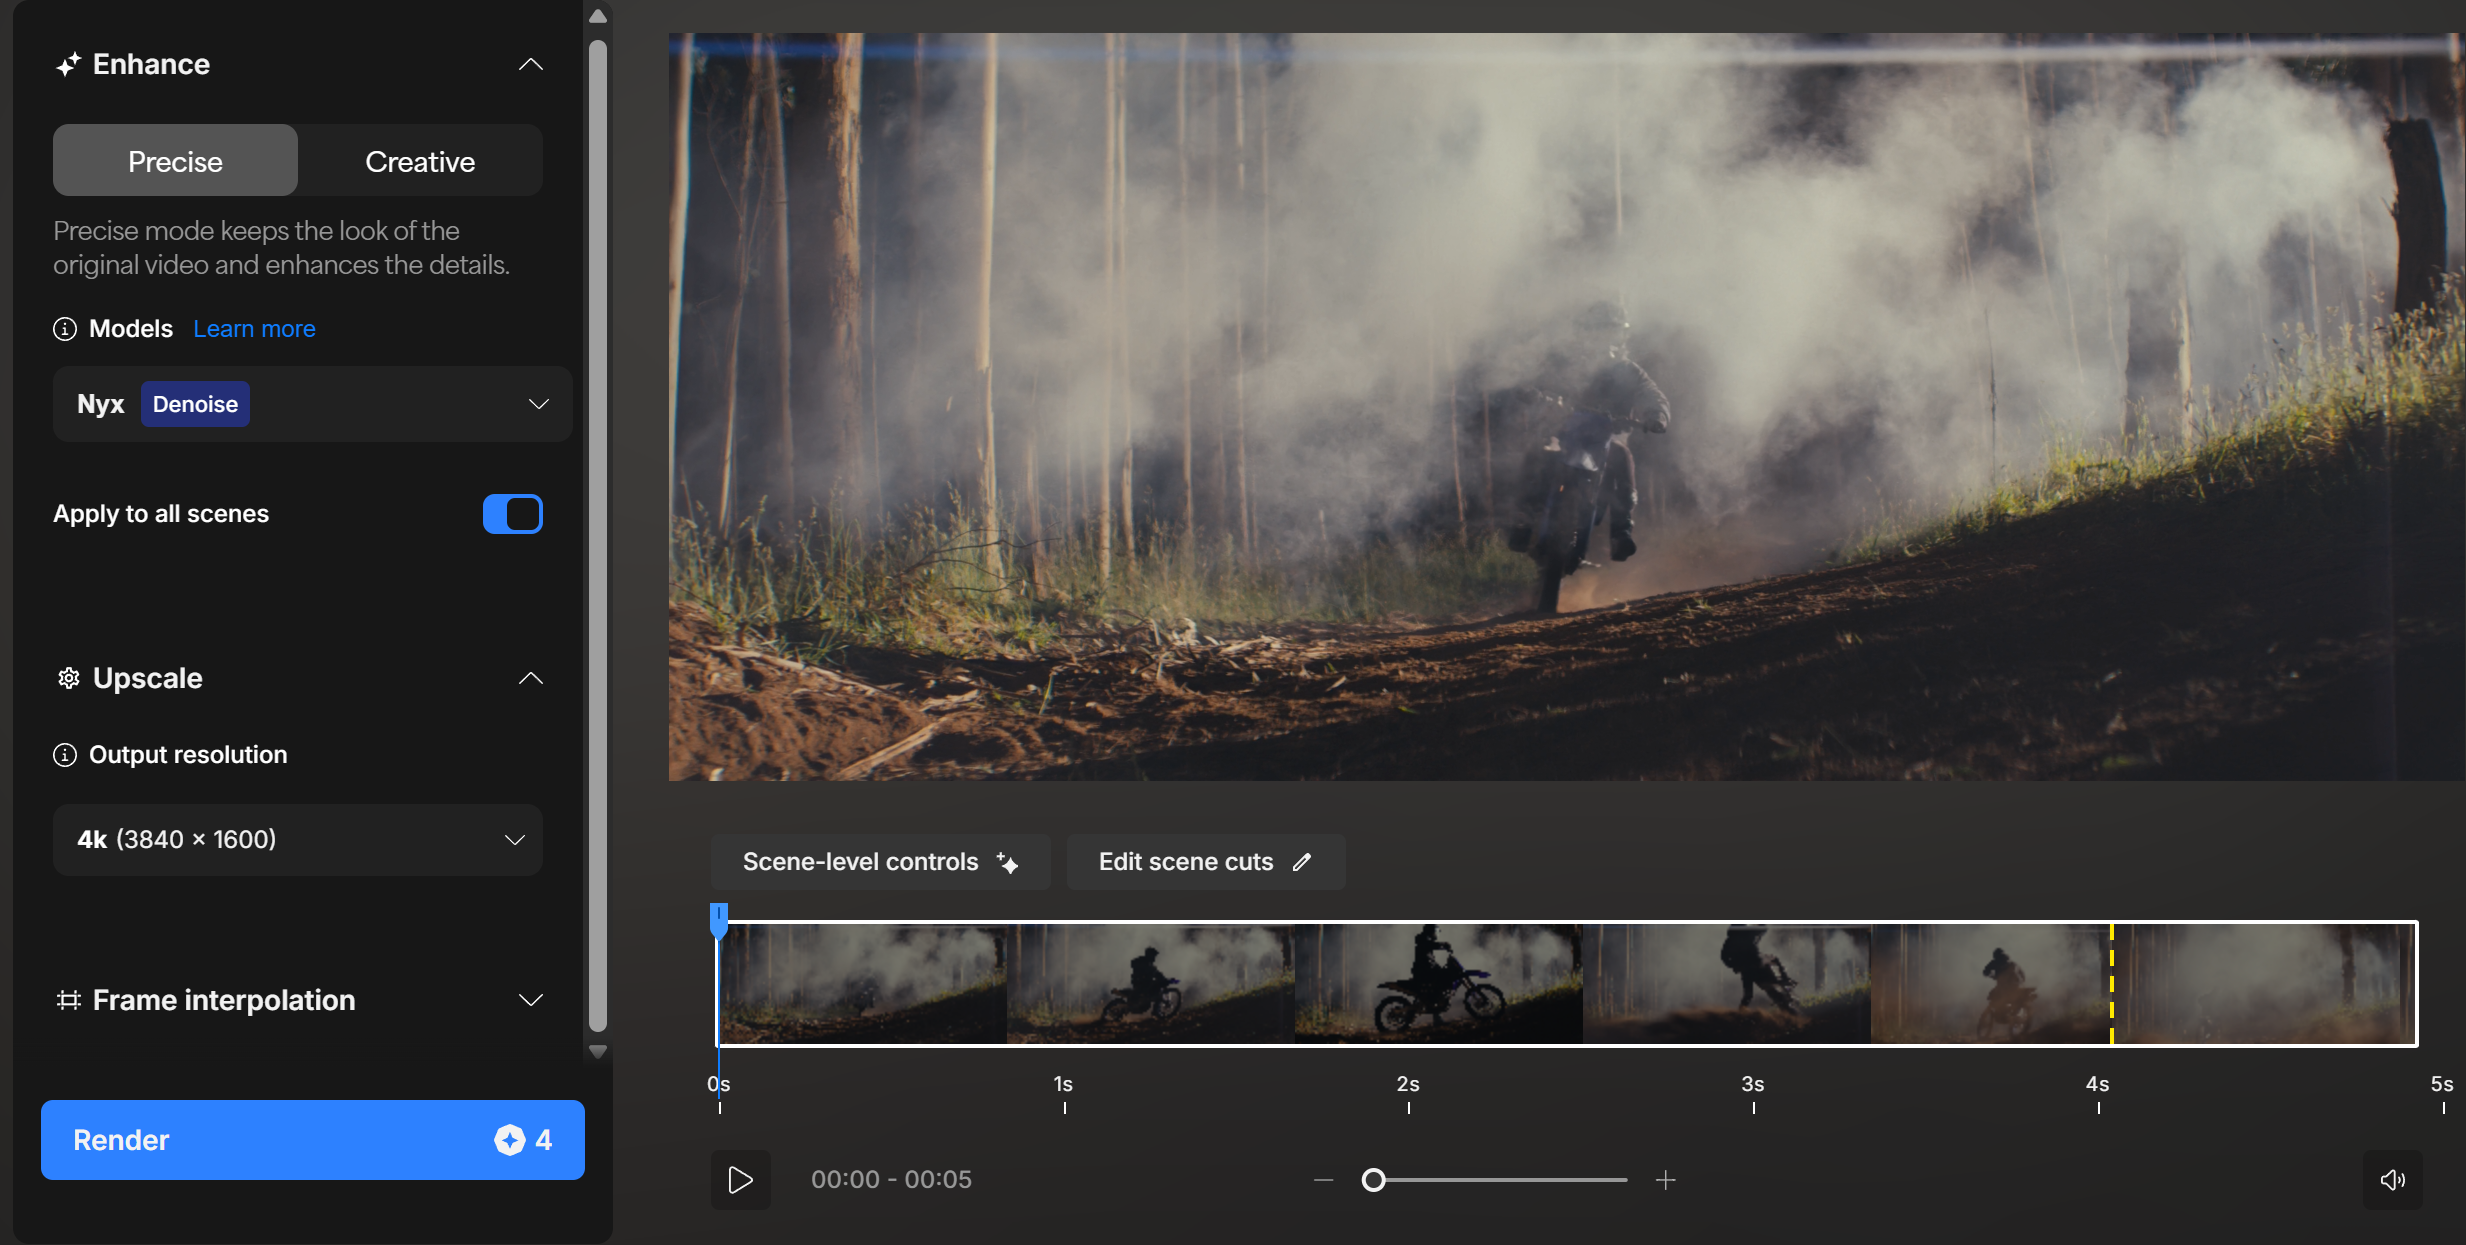2466x1245 pixels.
Task: Click the Upscale gear icon
Action: (x=68, y=679)
